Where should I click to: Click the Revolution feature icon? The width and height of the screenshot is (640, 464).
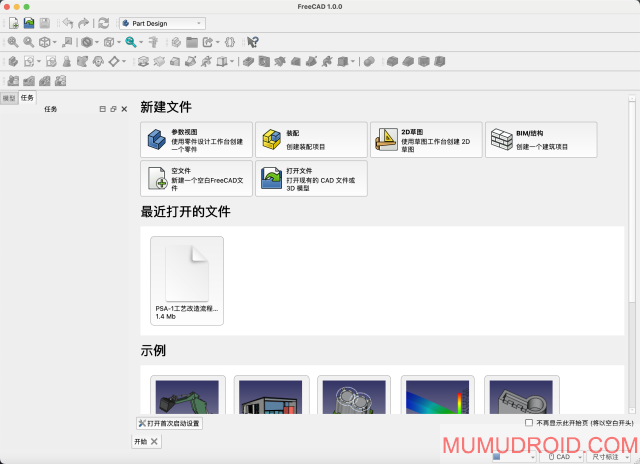click(x=159, y=62)
